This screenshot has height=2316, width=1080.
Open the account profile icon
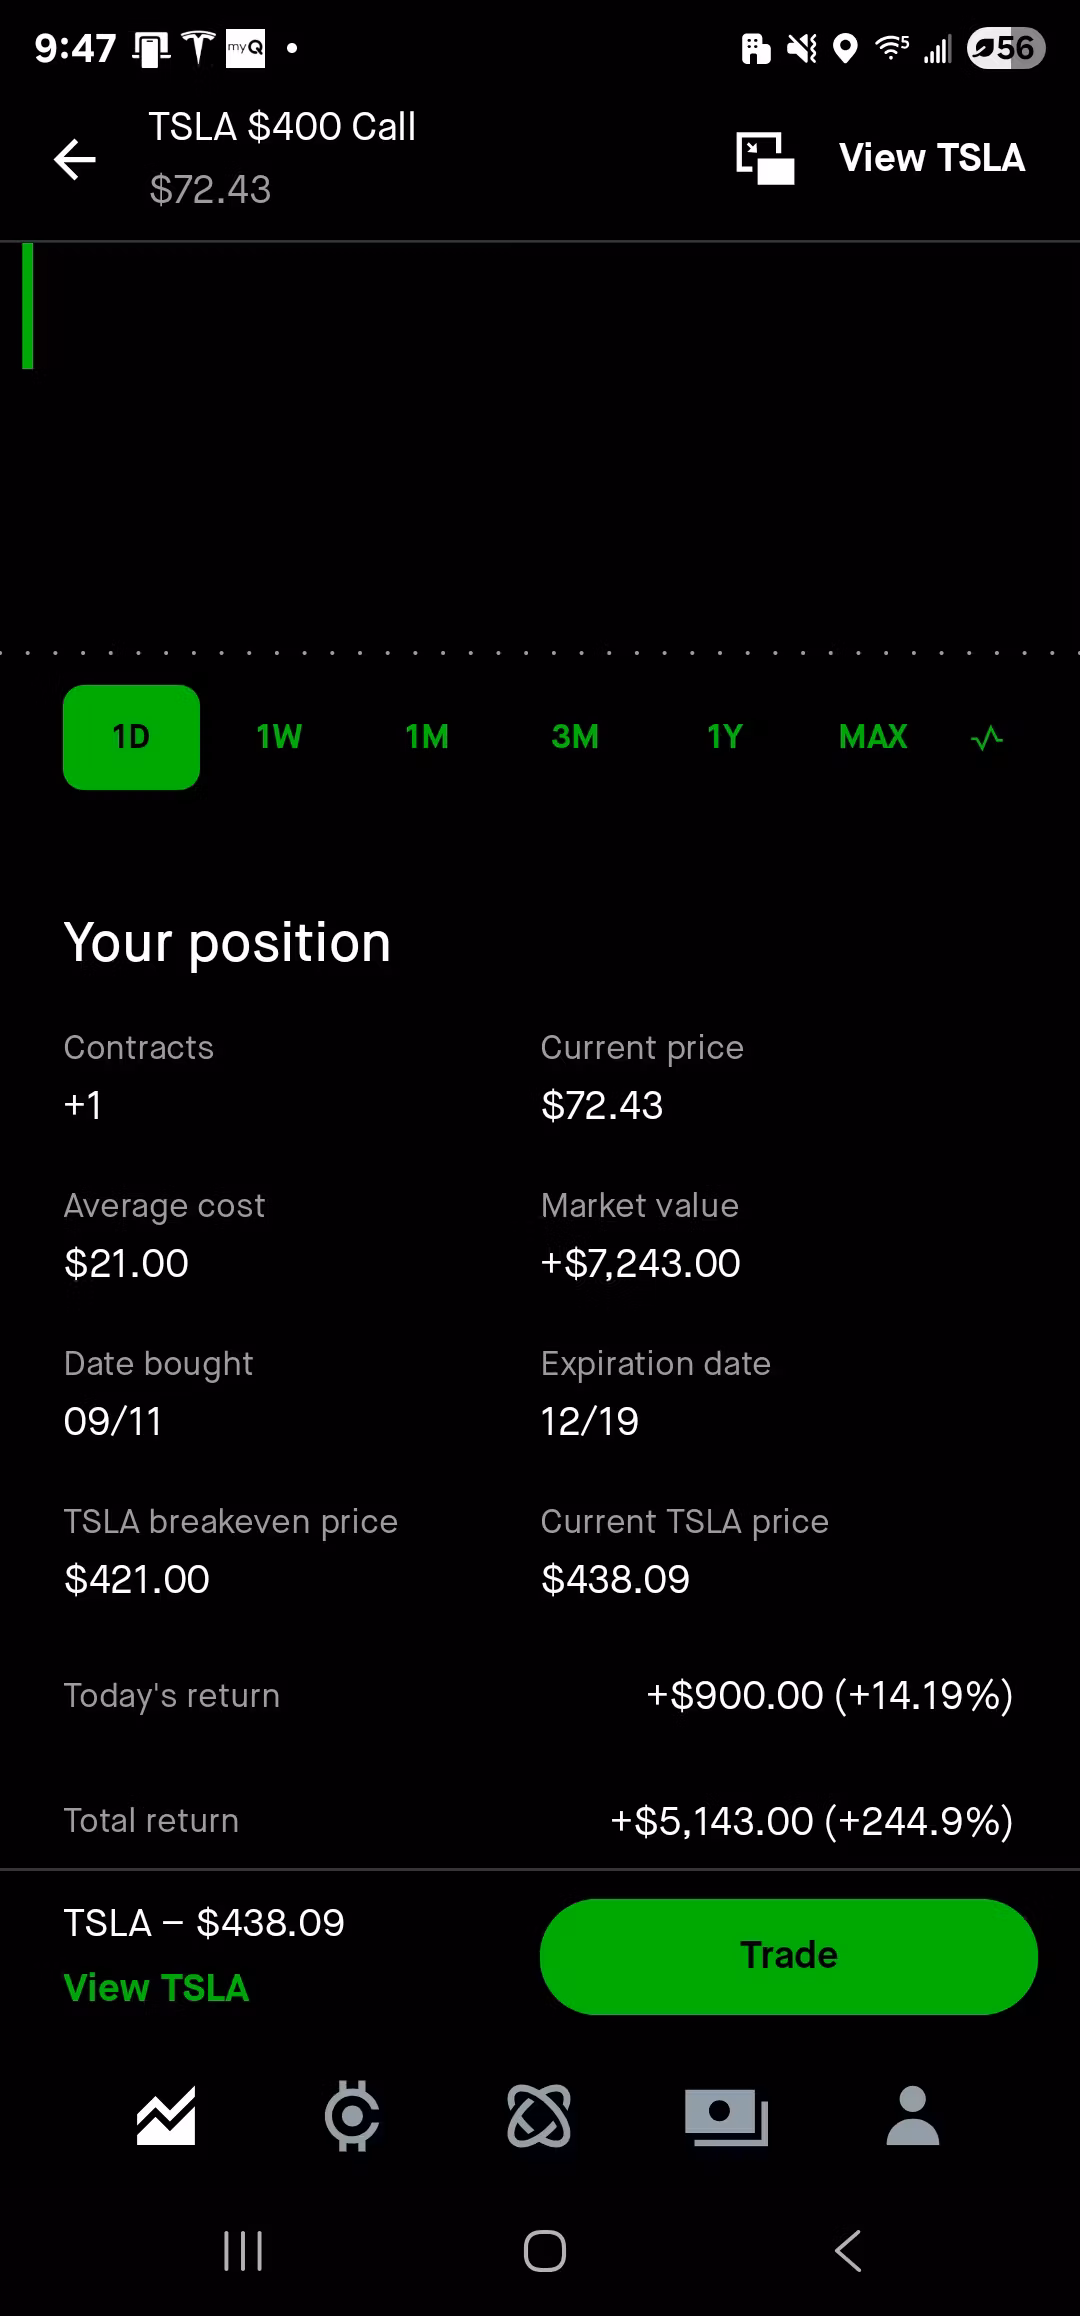point(913,2116)
